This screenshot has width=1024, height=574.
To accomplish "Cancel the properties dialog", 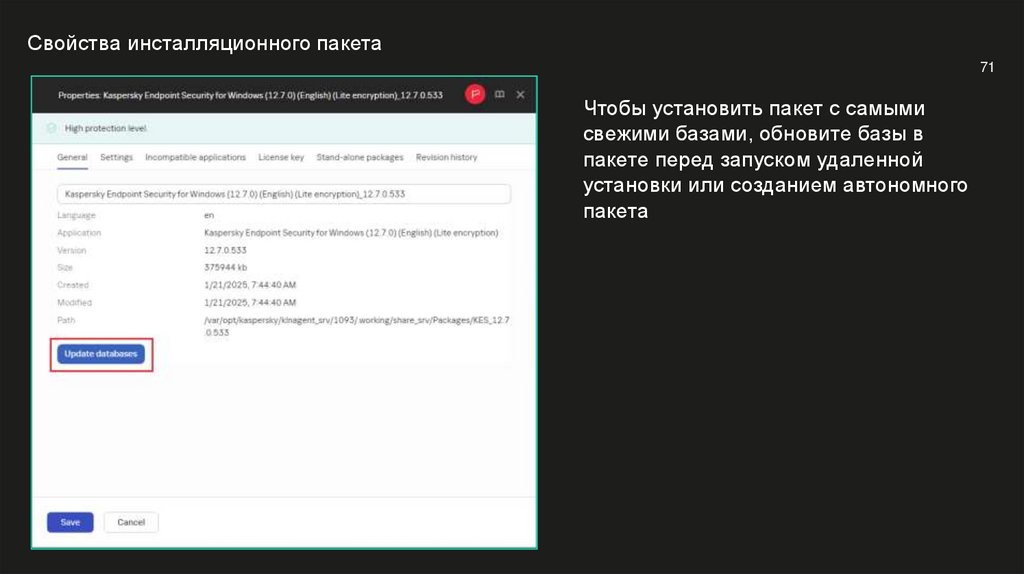I will tap(131, 522).
